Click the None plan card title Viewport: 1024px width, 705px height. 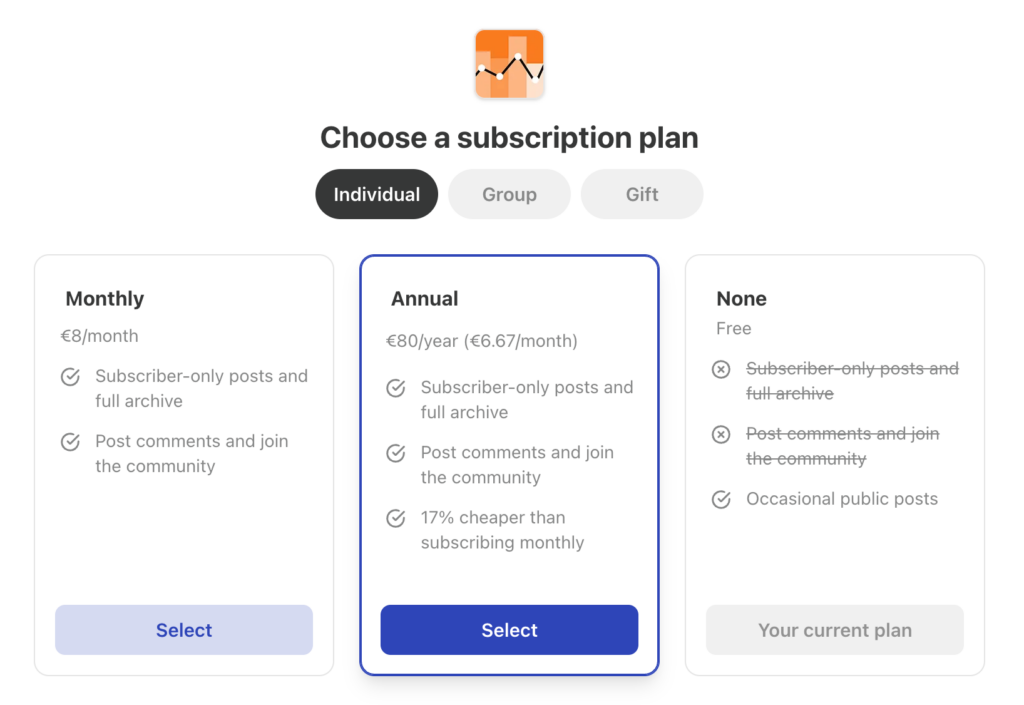click(742, 299)
